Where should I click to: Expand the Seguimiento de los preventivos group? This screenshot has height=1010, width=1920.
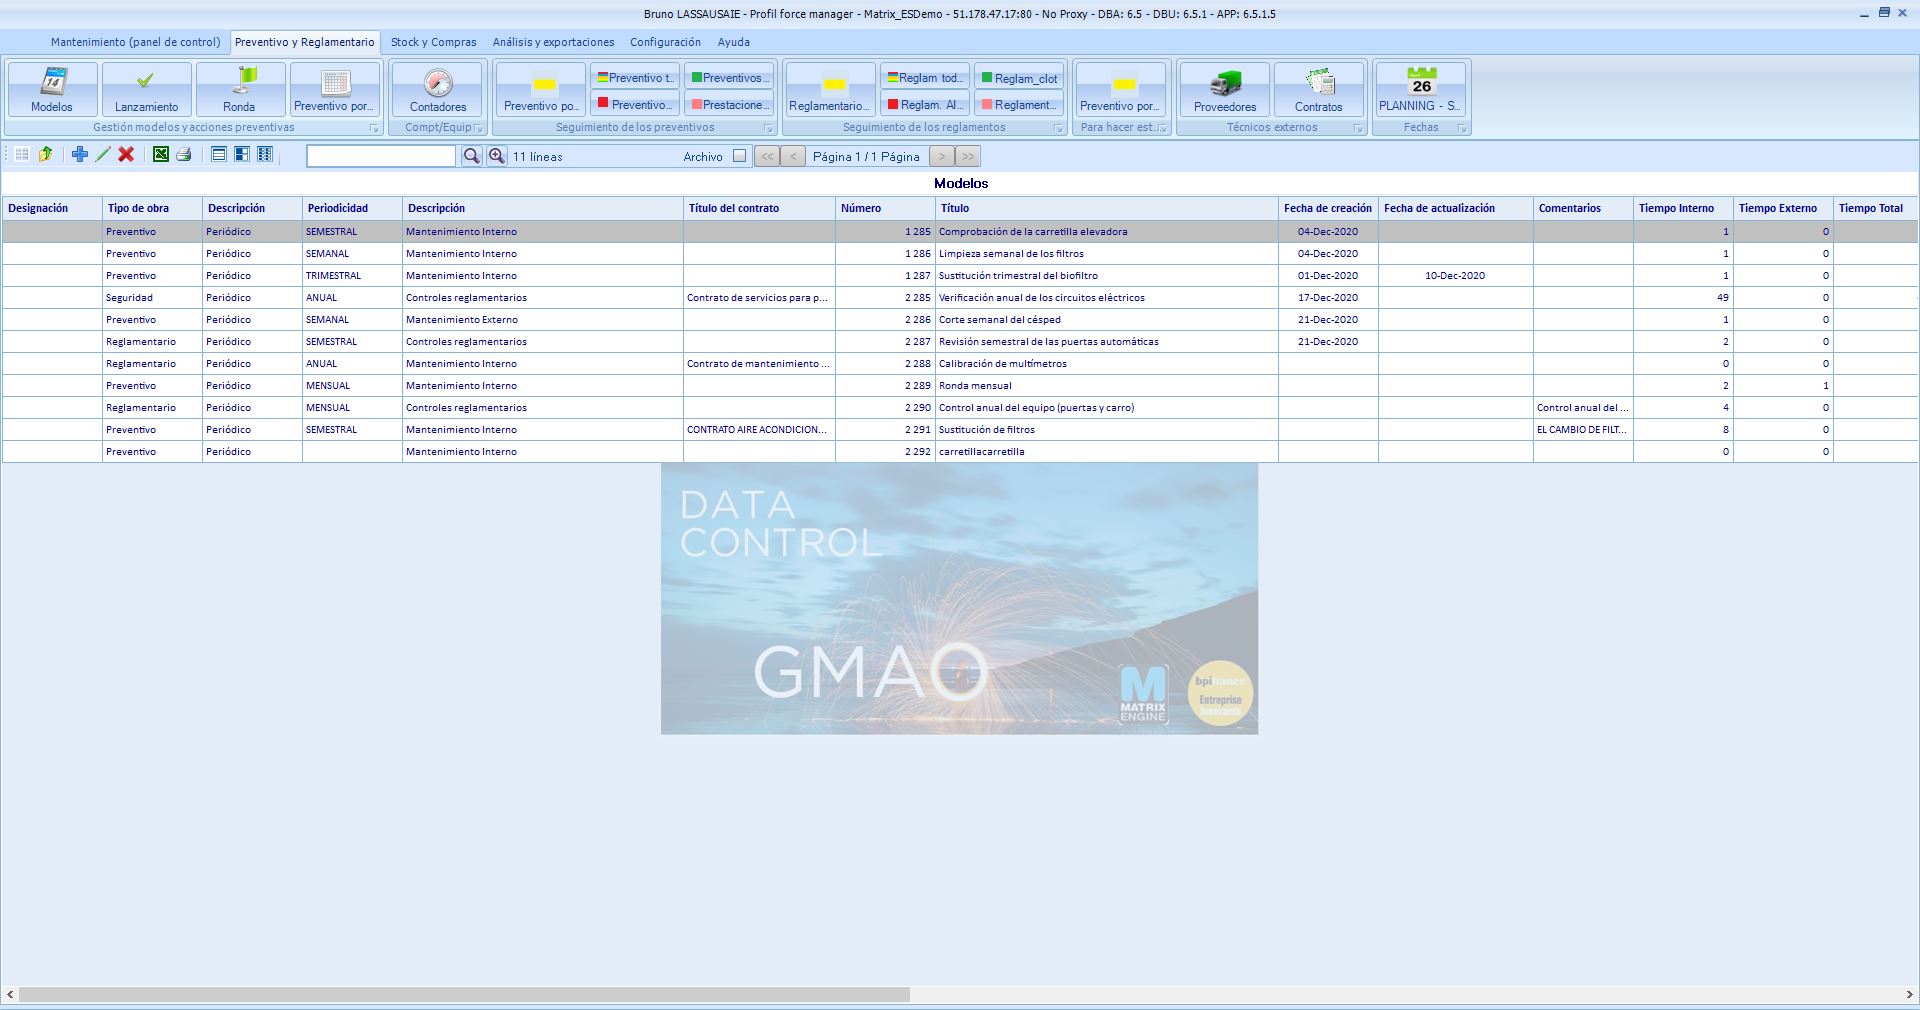click(769, 127)
